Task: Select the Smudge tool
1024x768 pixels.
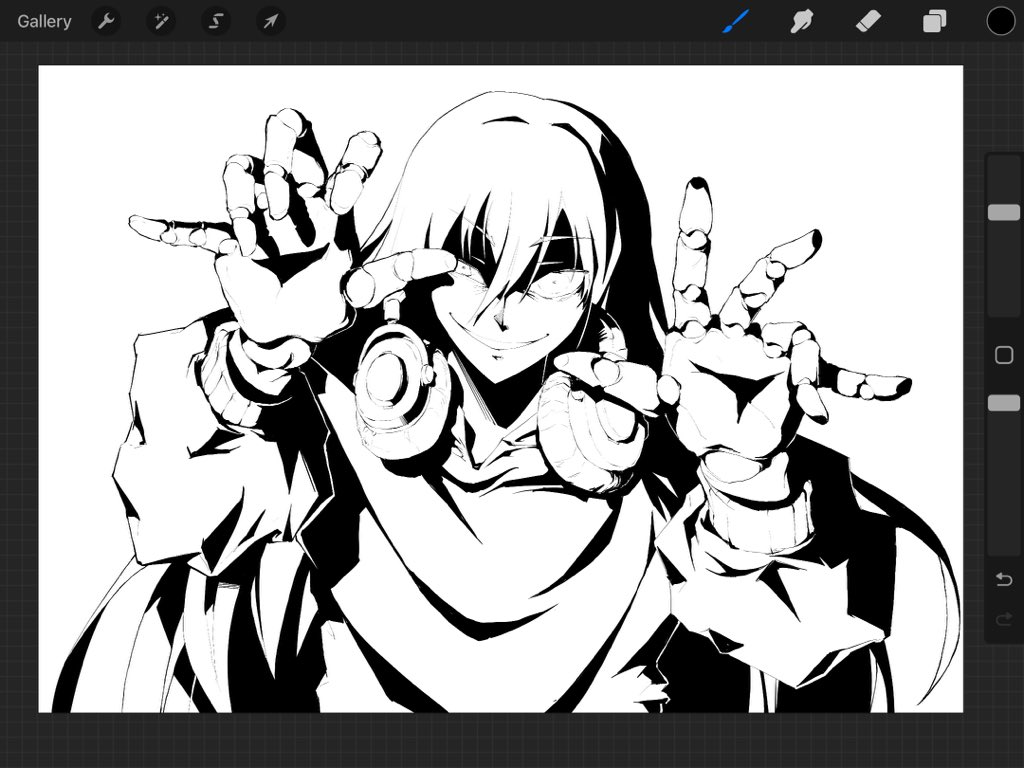Action: (x=802, y=22)
